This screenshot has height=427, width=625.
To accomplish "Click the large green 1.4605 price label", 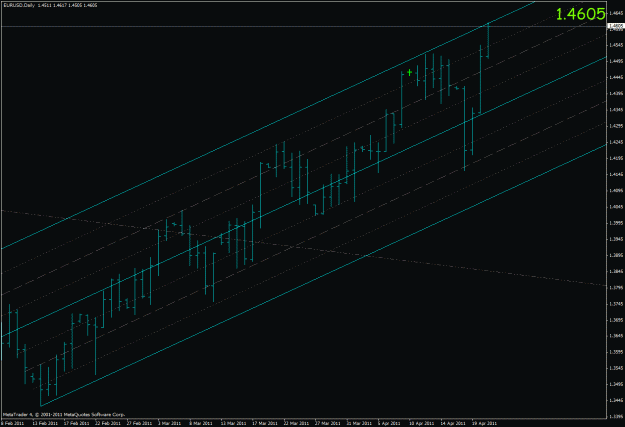I will pyautogui.click(x=580, y=14).
